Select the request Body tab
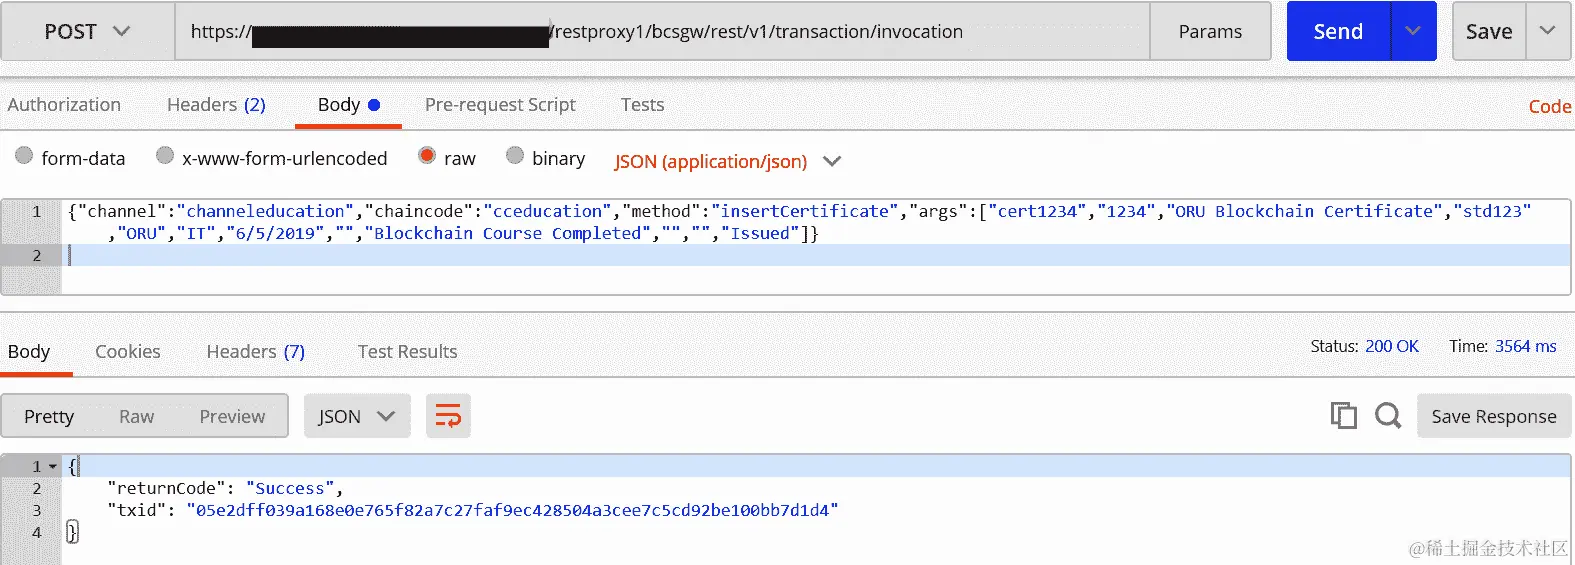 point(348,105)
